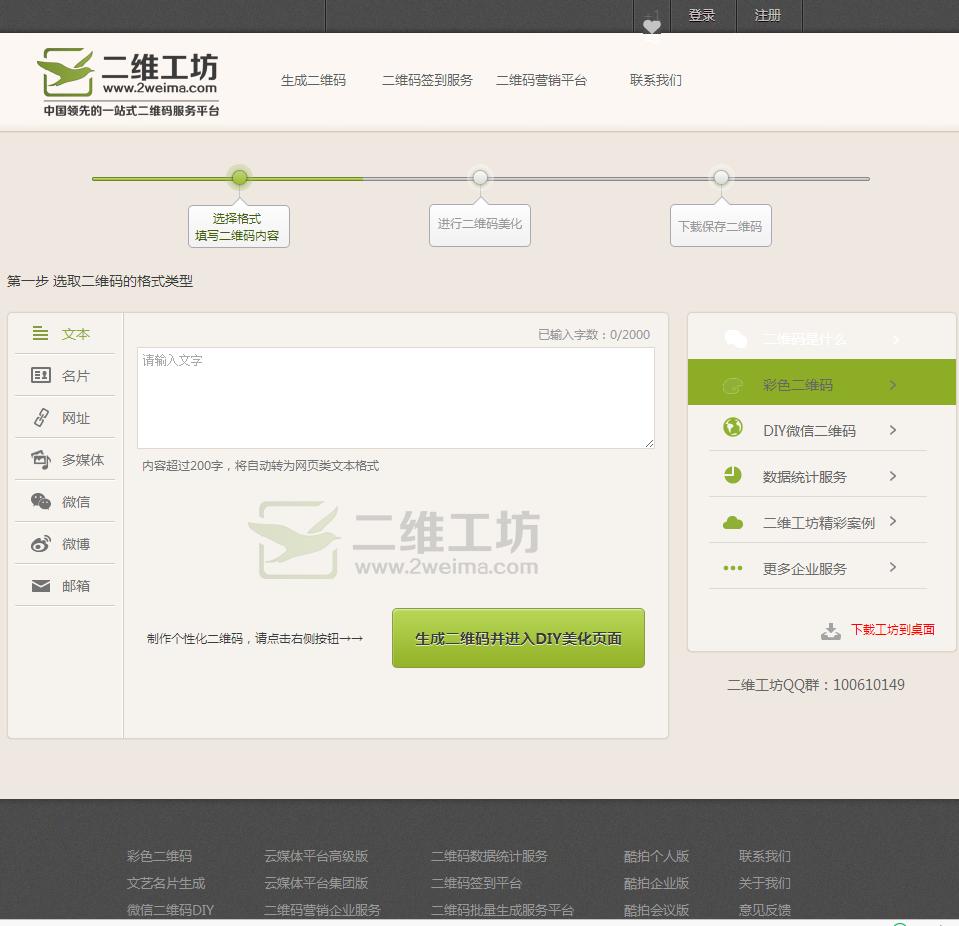Click the download-to-desktop tray icon

click(831, 631)
